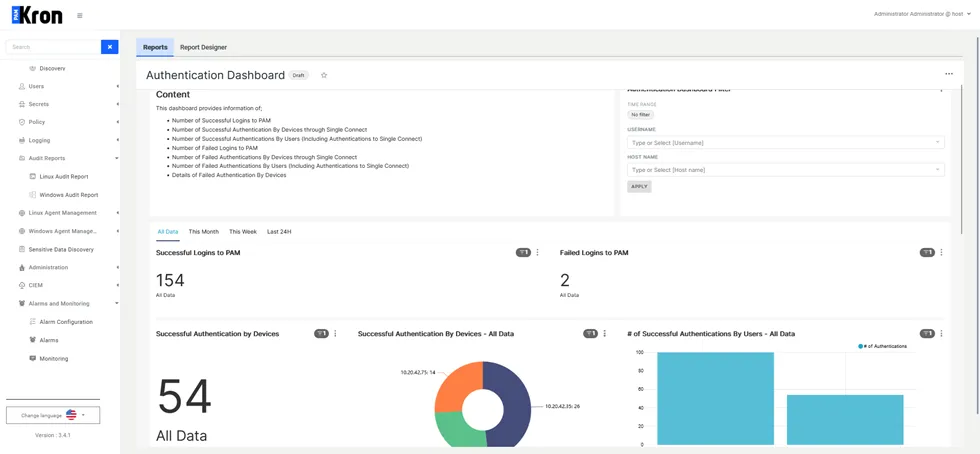The image size is (980, 454).
Task: Select the This Week tab
Action: point(242,231)
